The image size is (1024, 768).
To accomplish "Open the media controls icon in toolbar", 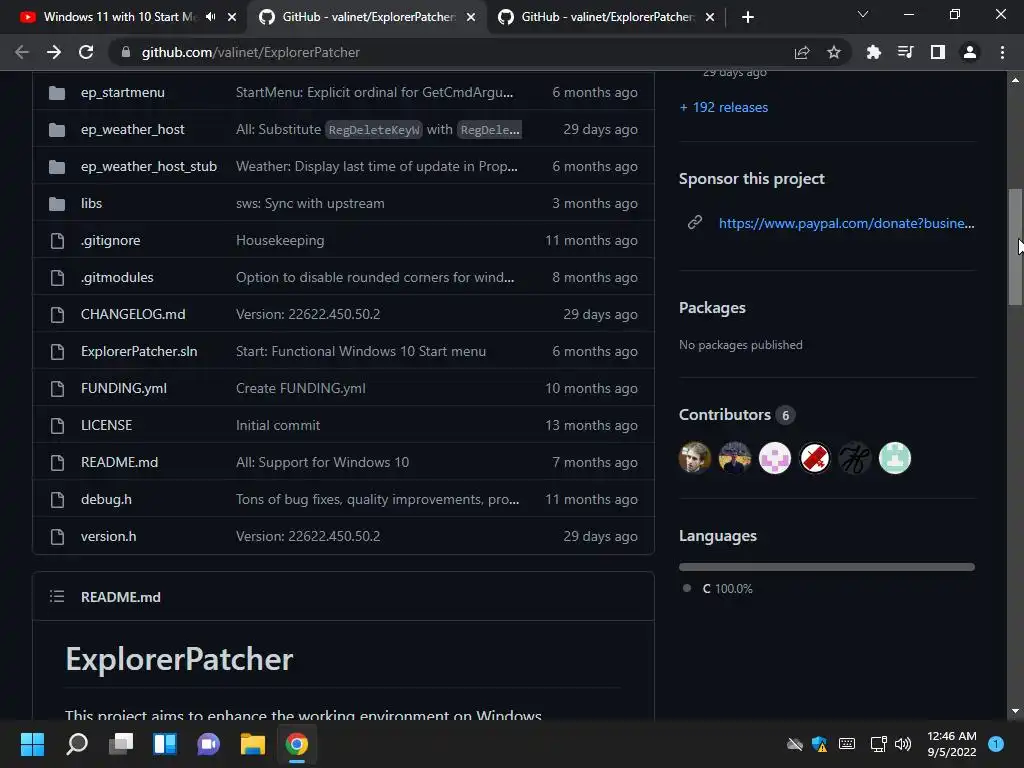I will [x=905, y=52].
